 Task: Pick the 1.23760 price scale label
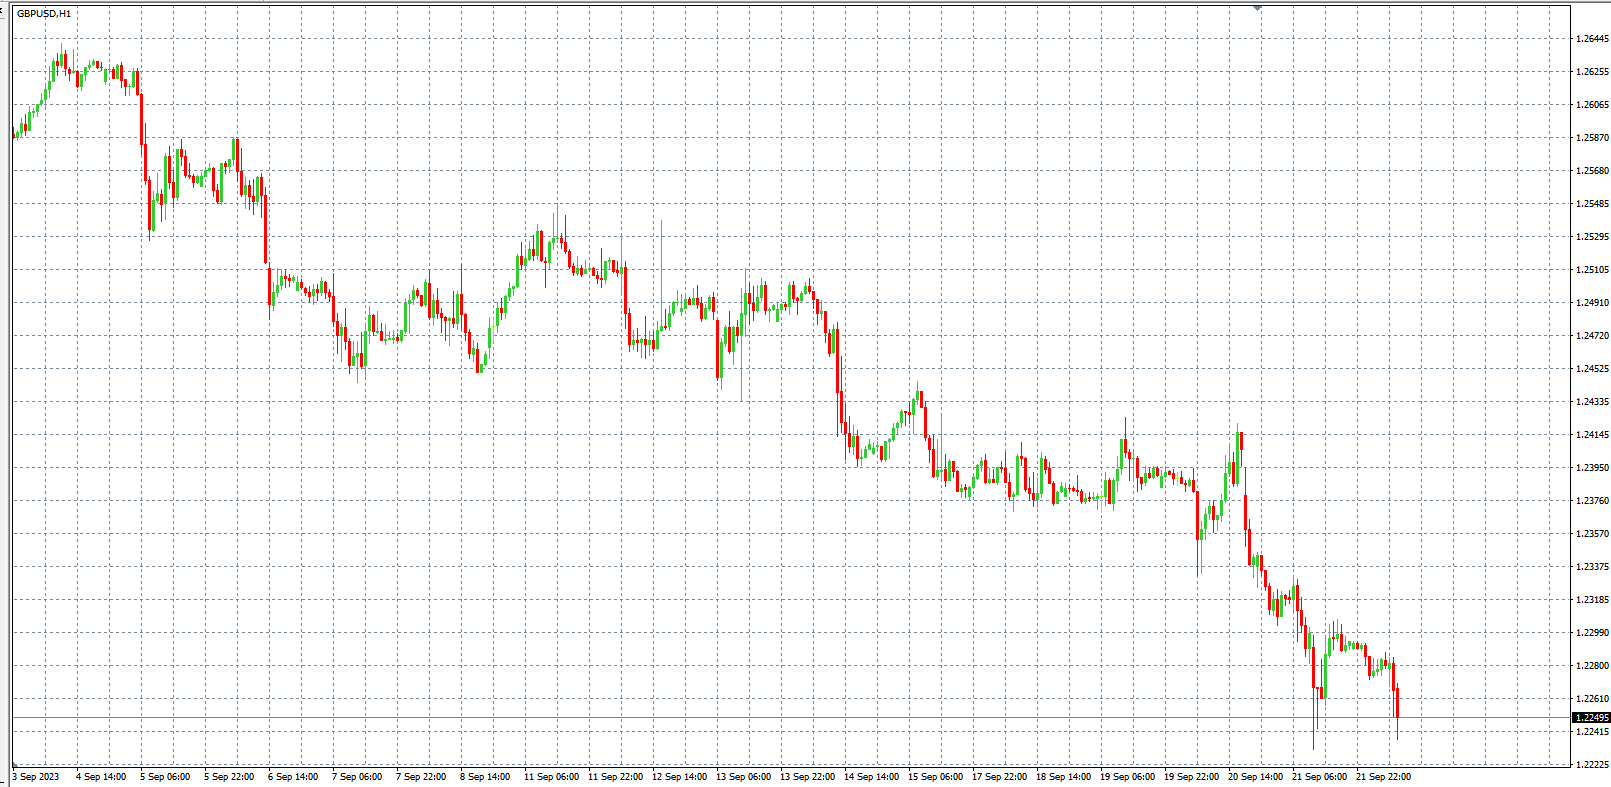(1591, 501)
